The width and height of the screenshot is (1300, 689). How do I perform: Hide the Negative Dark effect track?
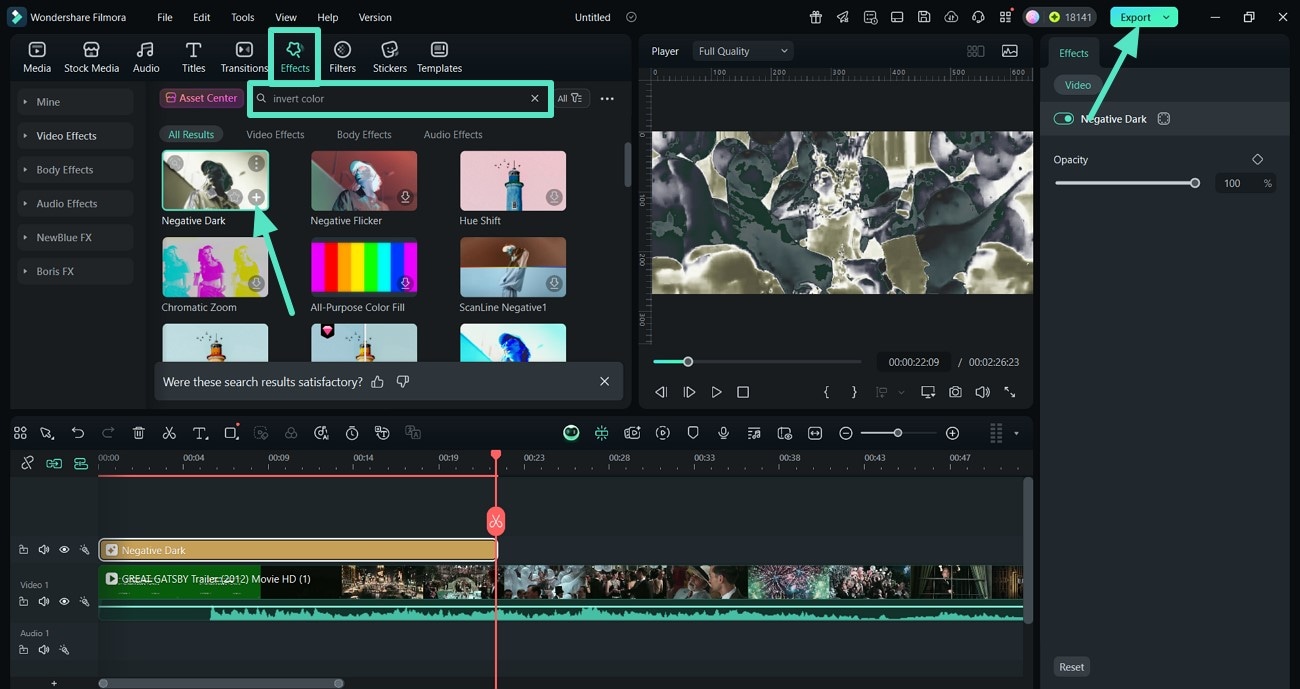pyautogui.click(x=64, y=550)
